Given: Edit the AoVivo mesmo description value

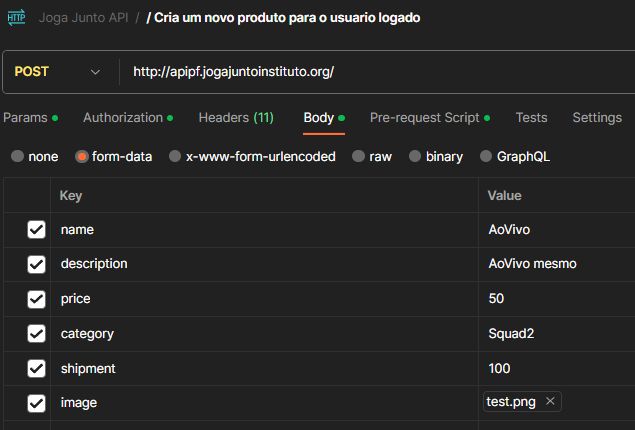Looking at the screenshot, I should point(557,264).
